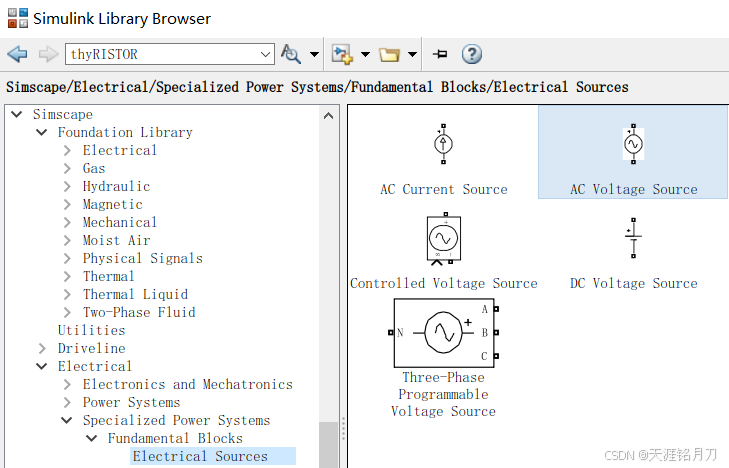Collapse the Fundamental Blocks node
This screenshot has width=729, height=468.
tap(92, 438)
